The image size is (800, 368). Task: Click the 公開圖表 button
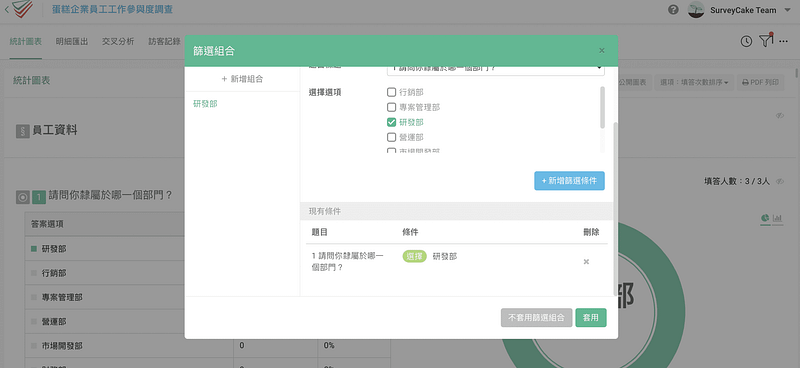635,82
